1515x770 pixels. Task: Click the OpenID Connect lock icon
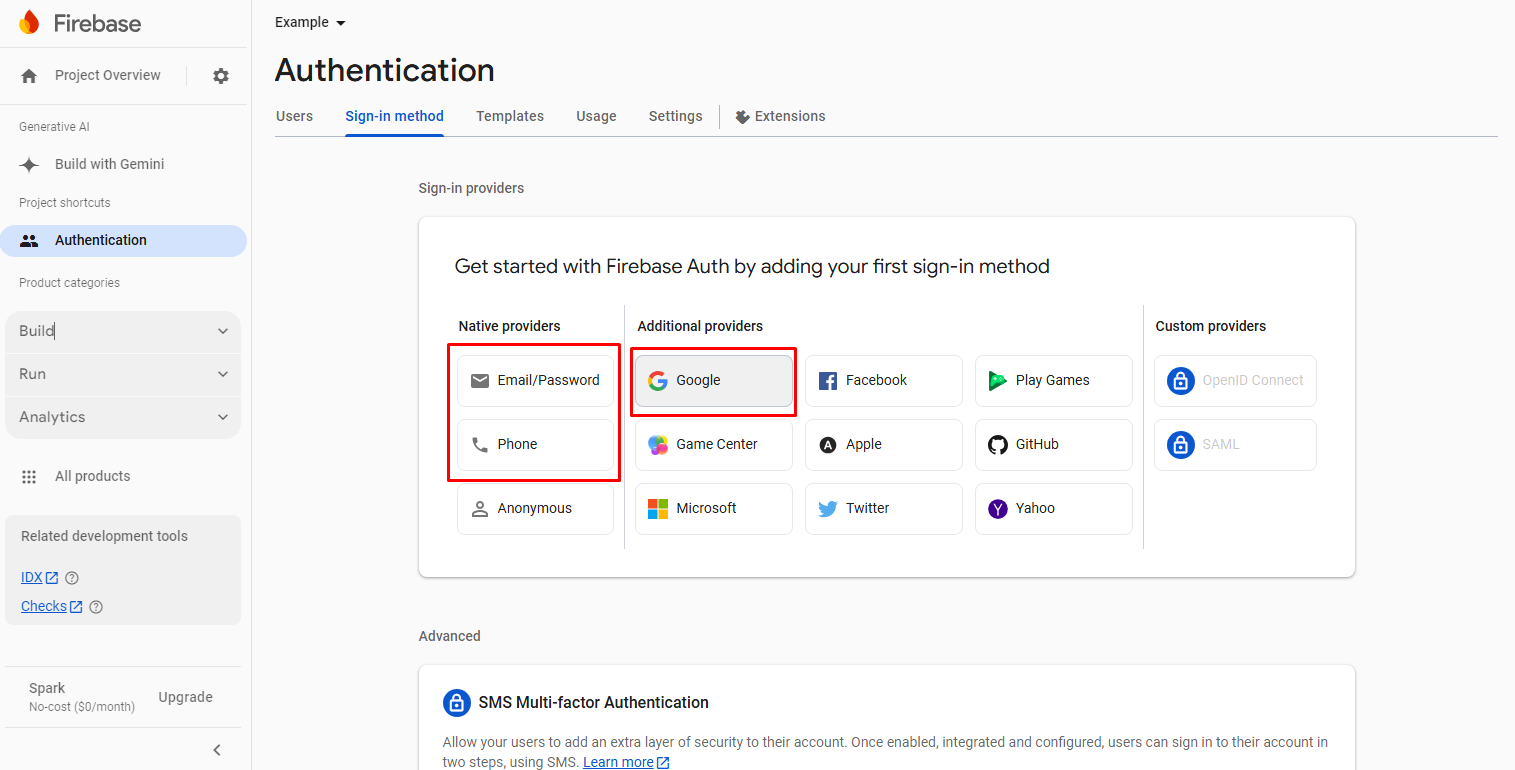click(x=1180, y=381)
